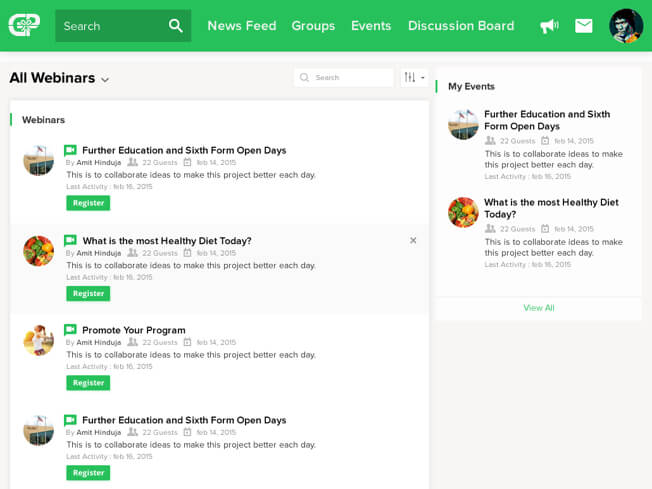
Task: Click guests icon in My Events Healthy Diet
Action: pos(490,229)
